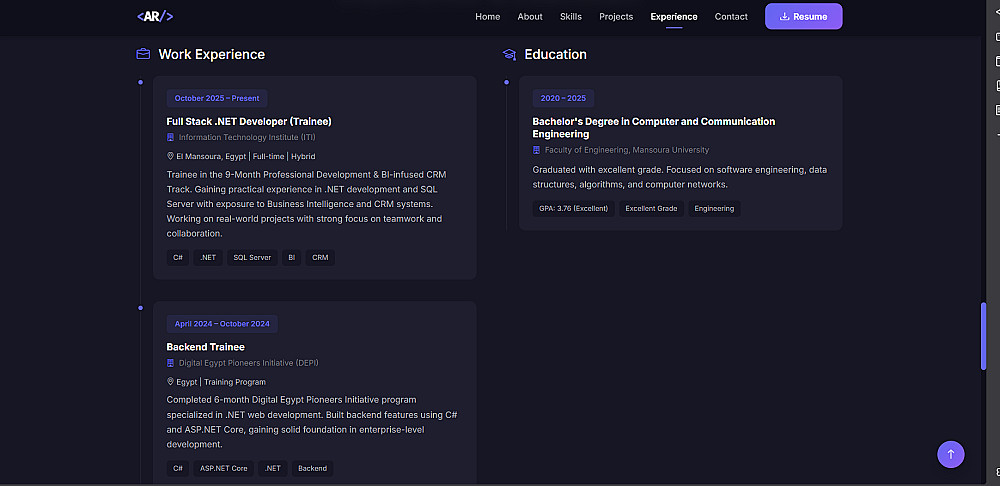1000x486 pixels.
Task: Click the GPA: 3.76 (Excellent) tag
Action: pos(573,208)
